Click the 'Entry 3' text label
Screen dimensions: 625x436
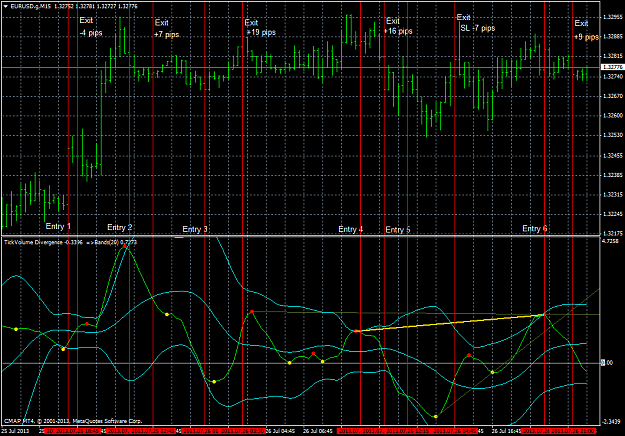click(x=195, y=229)
